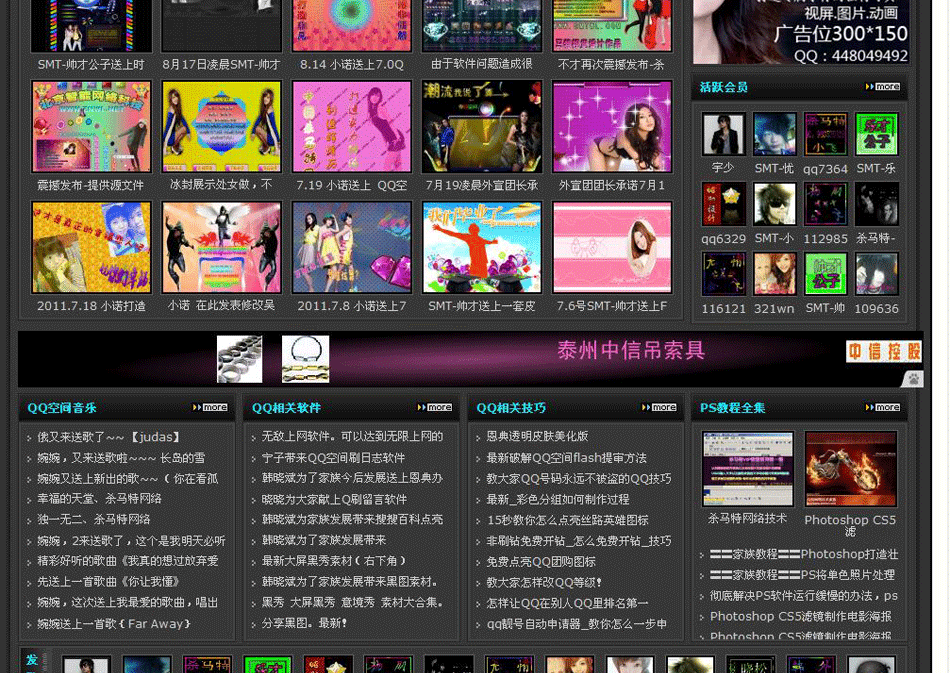Open member avatar labeled 116121
950x673 pixels.
coord(723,274)
